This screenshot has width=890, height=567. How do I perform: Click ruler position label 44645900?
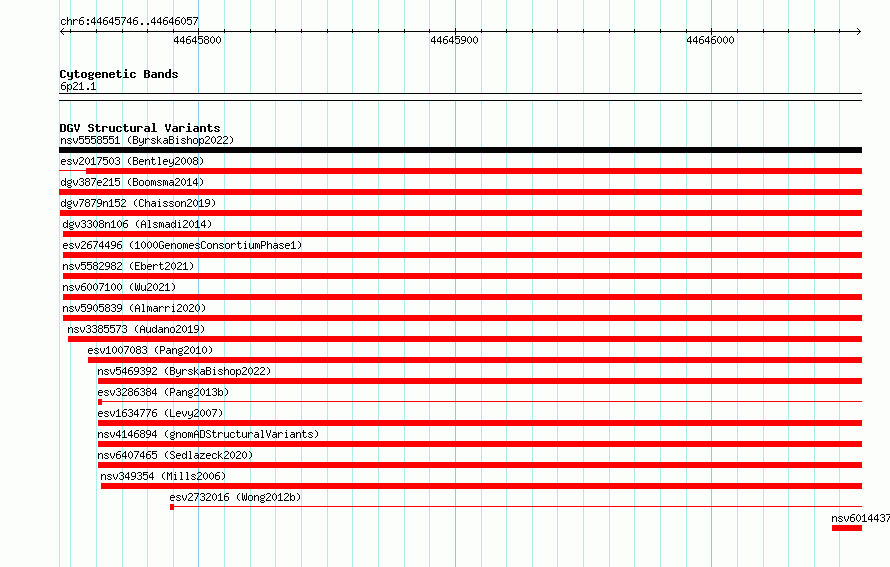(x=455, y=40)
